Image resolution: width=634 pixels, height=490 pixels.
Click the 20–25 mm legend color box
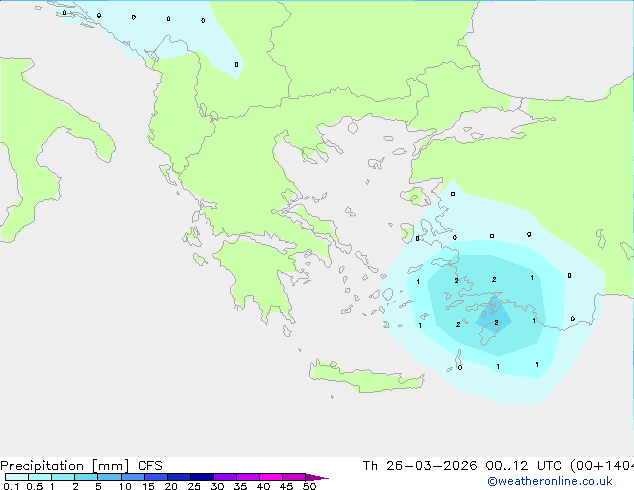tap(179, 477)
